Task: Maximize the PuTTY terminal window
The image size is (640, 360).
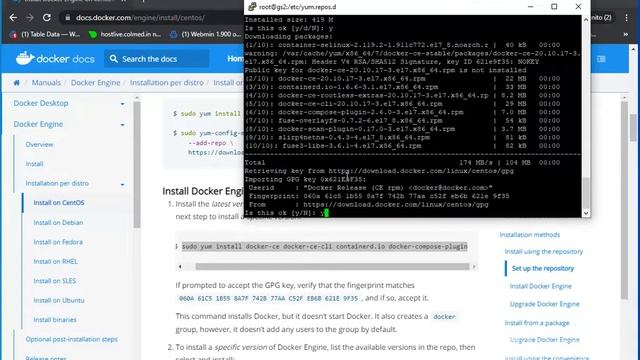Action: point(554,7)
